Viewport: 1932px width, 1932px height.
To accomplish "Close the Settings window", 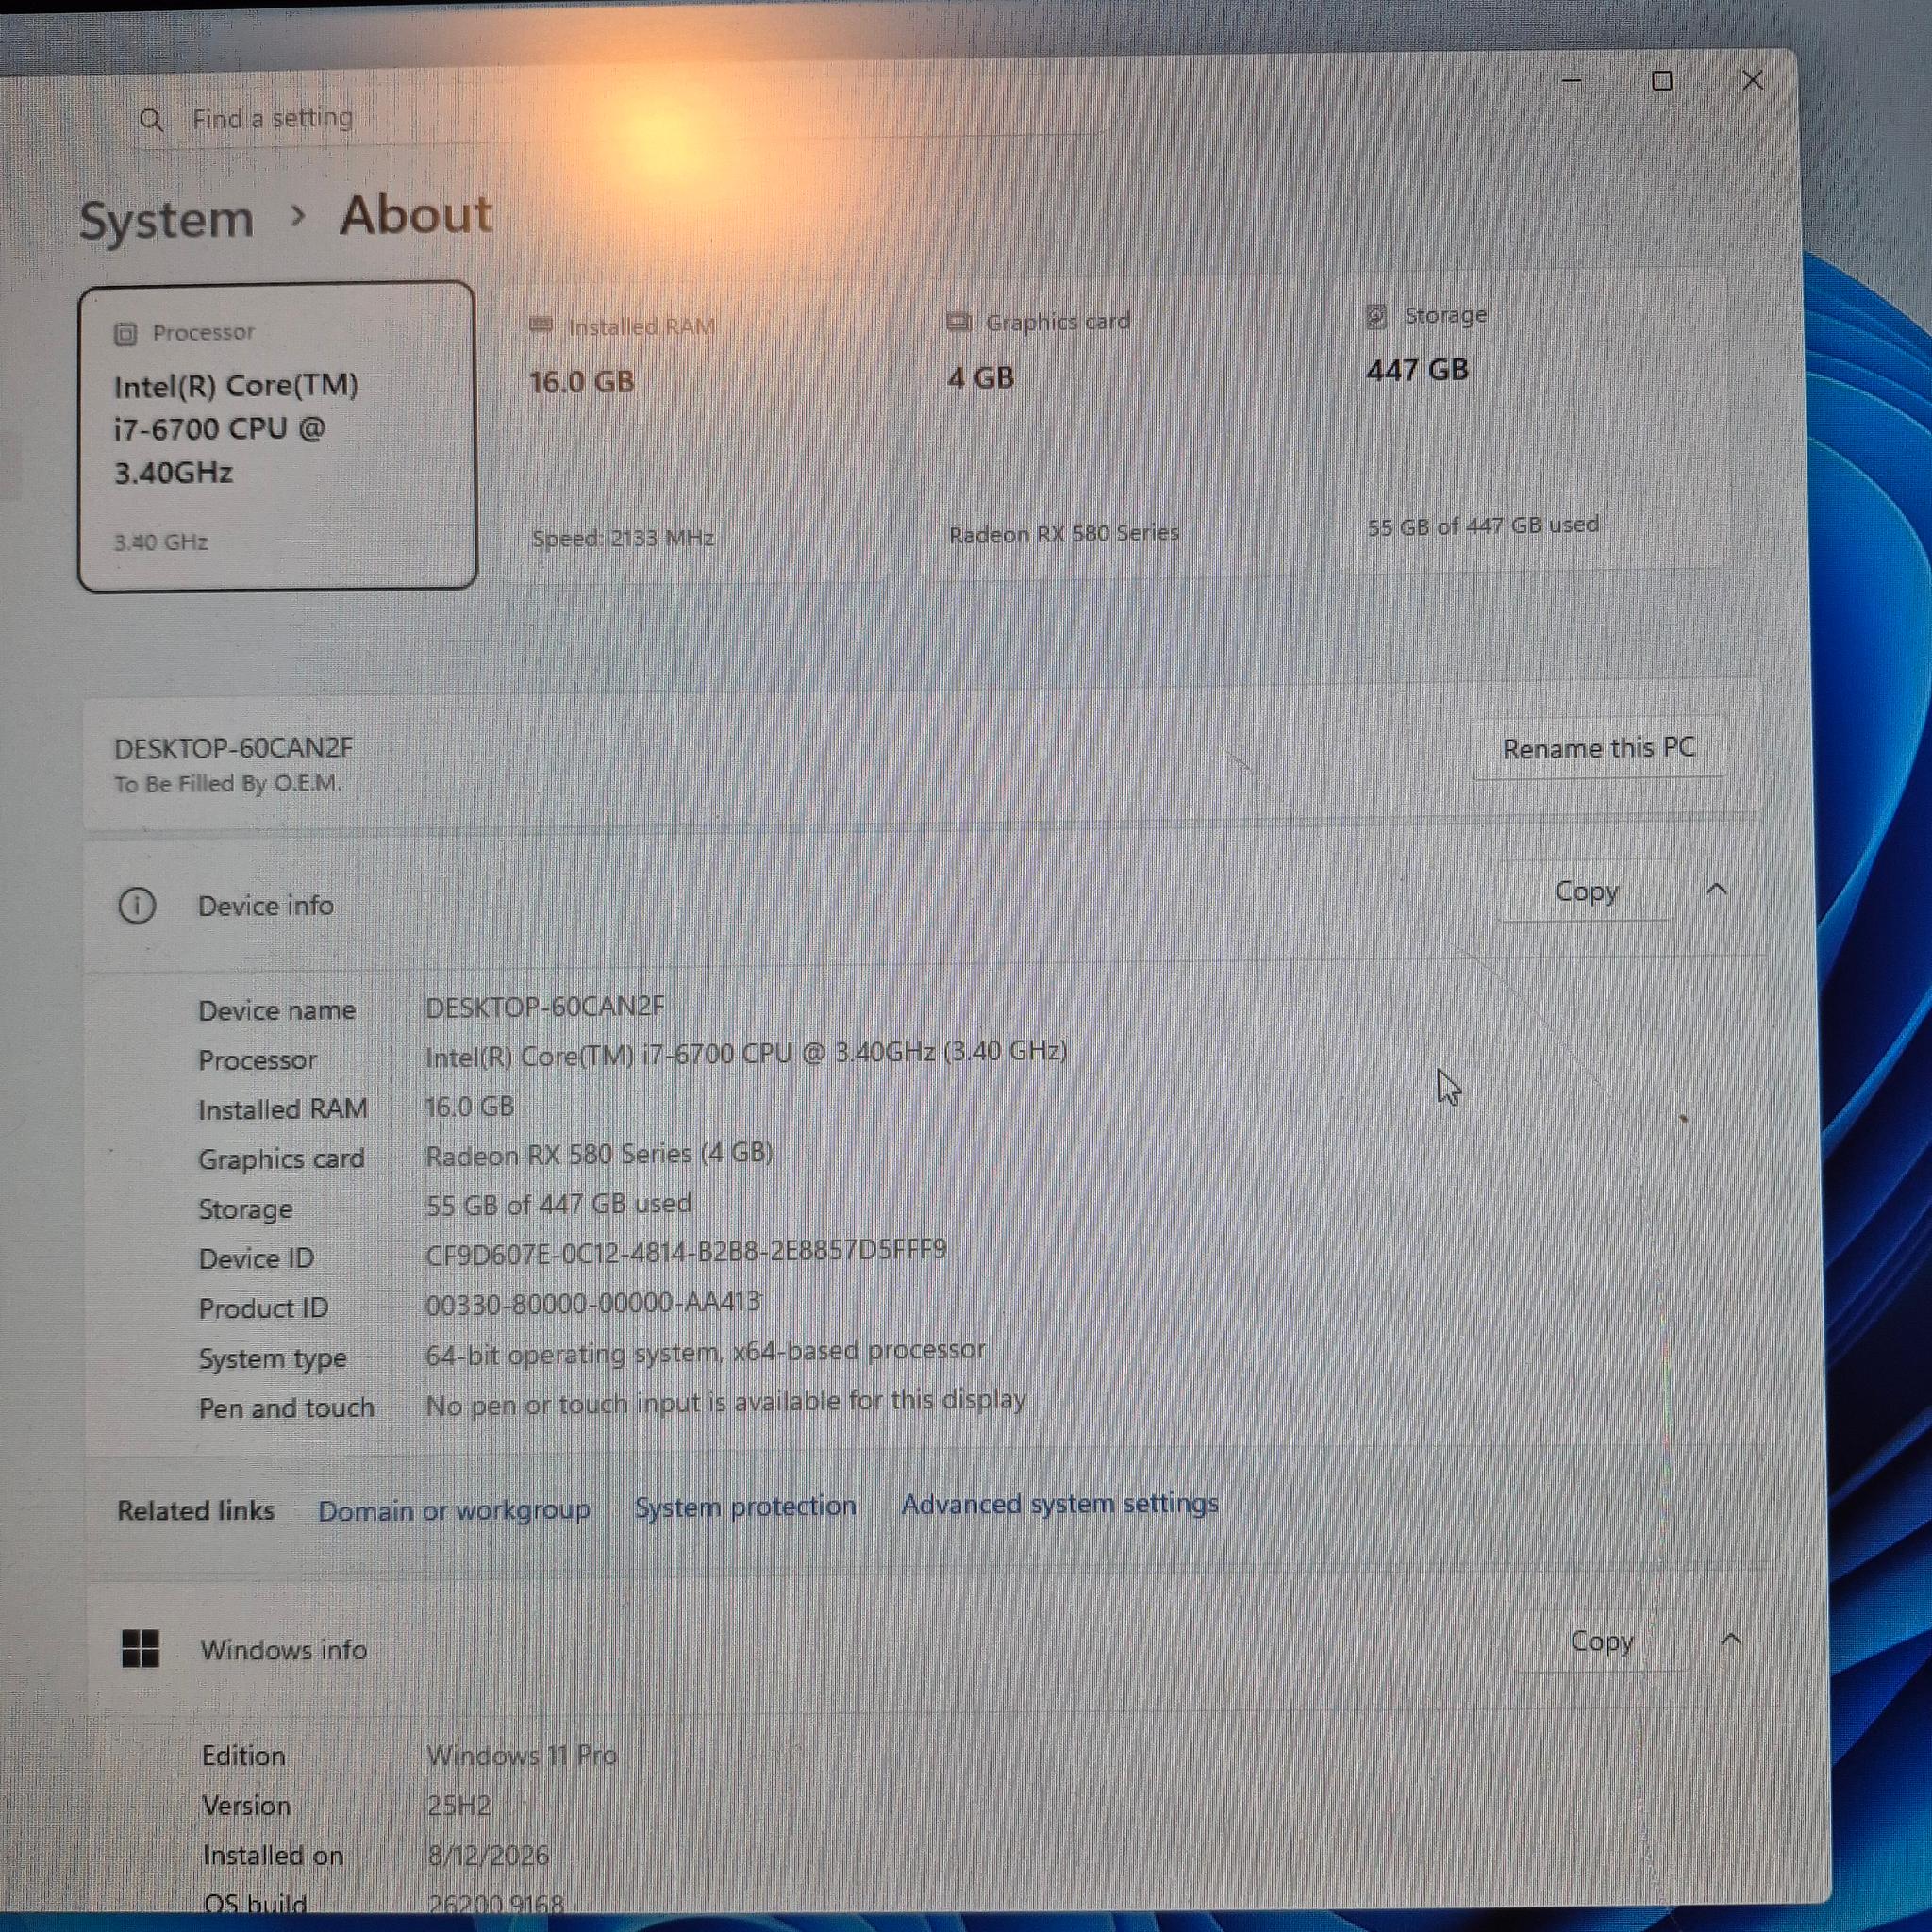I will pyautogui.click(x=1752, y=80).
